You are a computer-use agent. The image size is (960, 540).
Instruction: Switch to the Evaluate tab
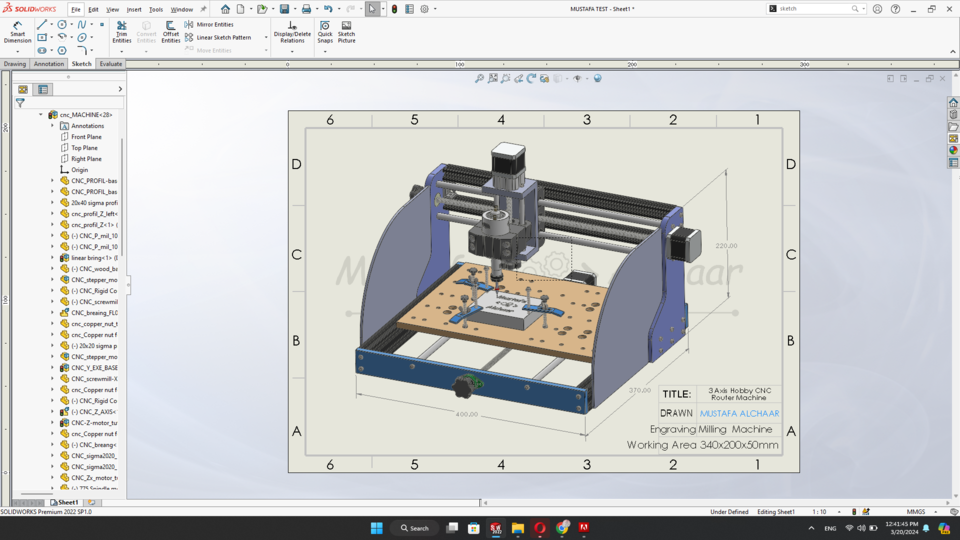pyautogui.click(x=111, y=64)
